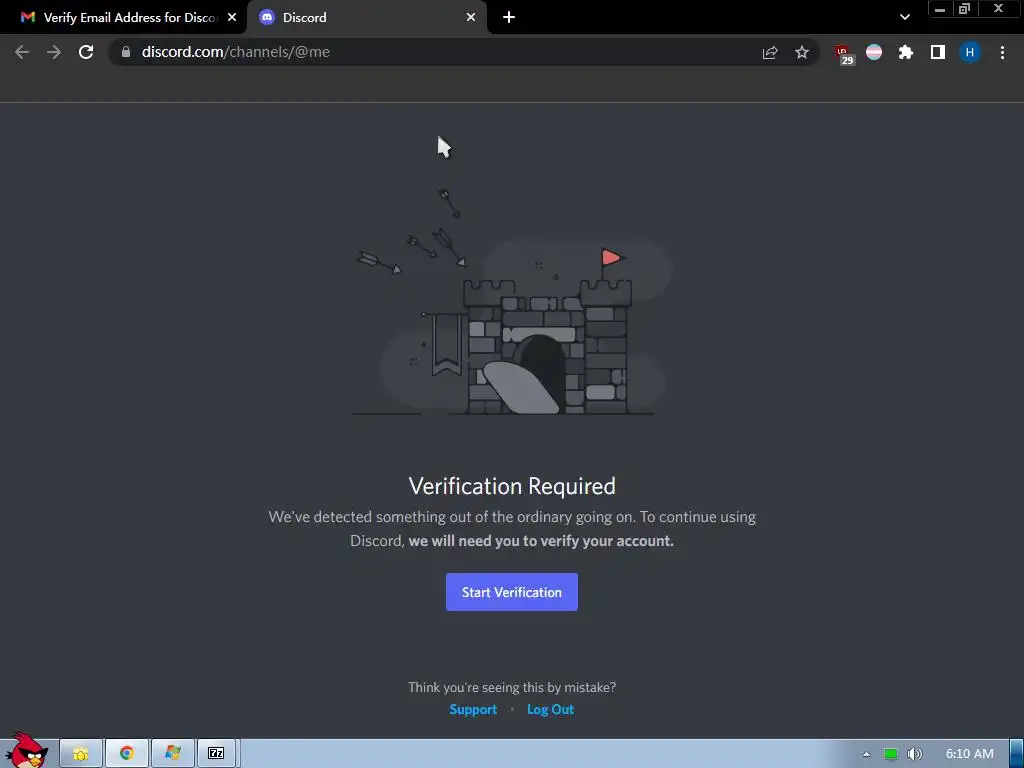Open the H profile avatar
Viewport: 1024px width, 768px height.
[x=970, y=52]
